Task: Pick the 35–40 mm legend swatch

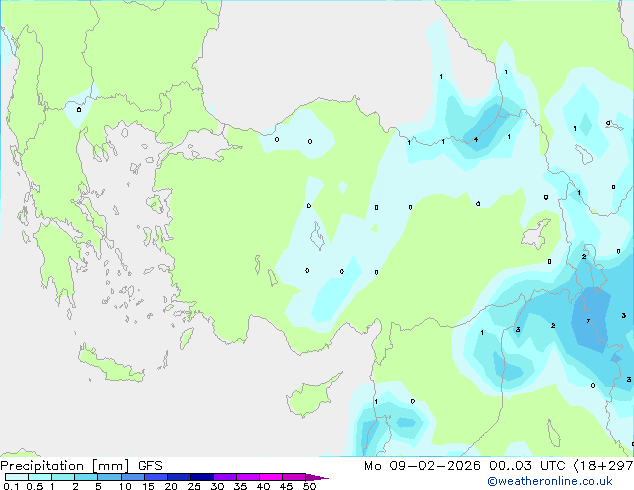Action: 248,477
